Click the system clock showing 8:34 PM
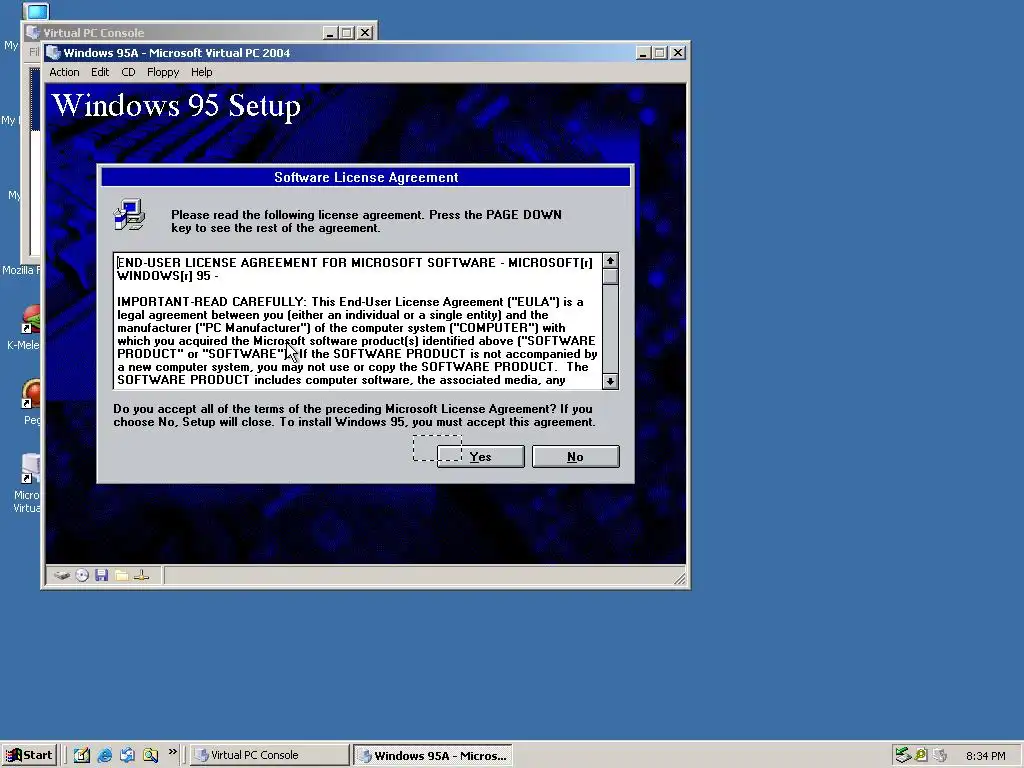This screenshot has height=768, width=1024. 985,756
